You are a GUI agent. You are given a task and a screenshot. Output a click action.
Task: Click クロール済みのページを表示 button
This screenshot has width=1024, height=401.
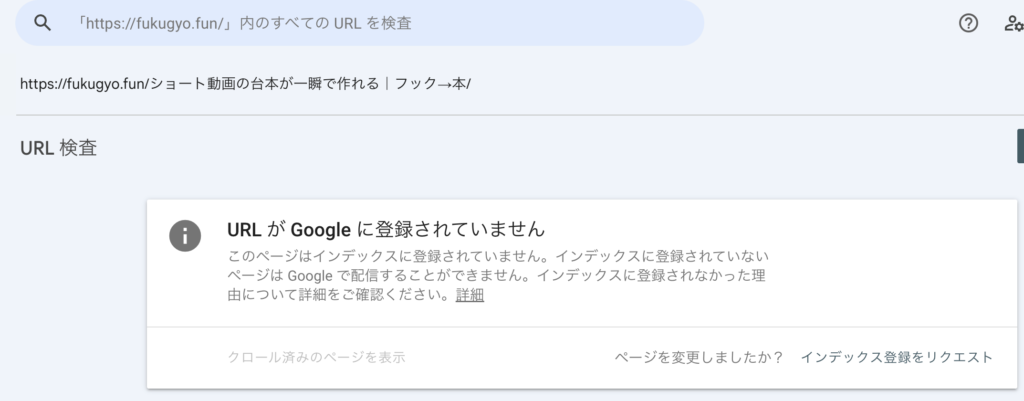click(x=317, y=357)
